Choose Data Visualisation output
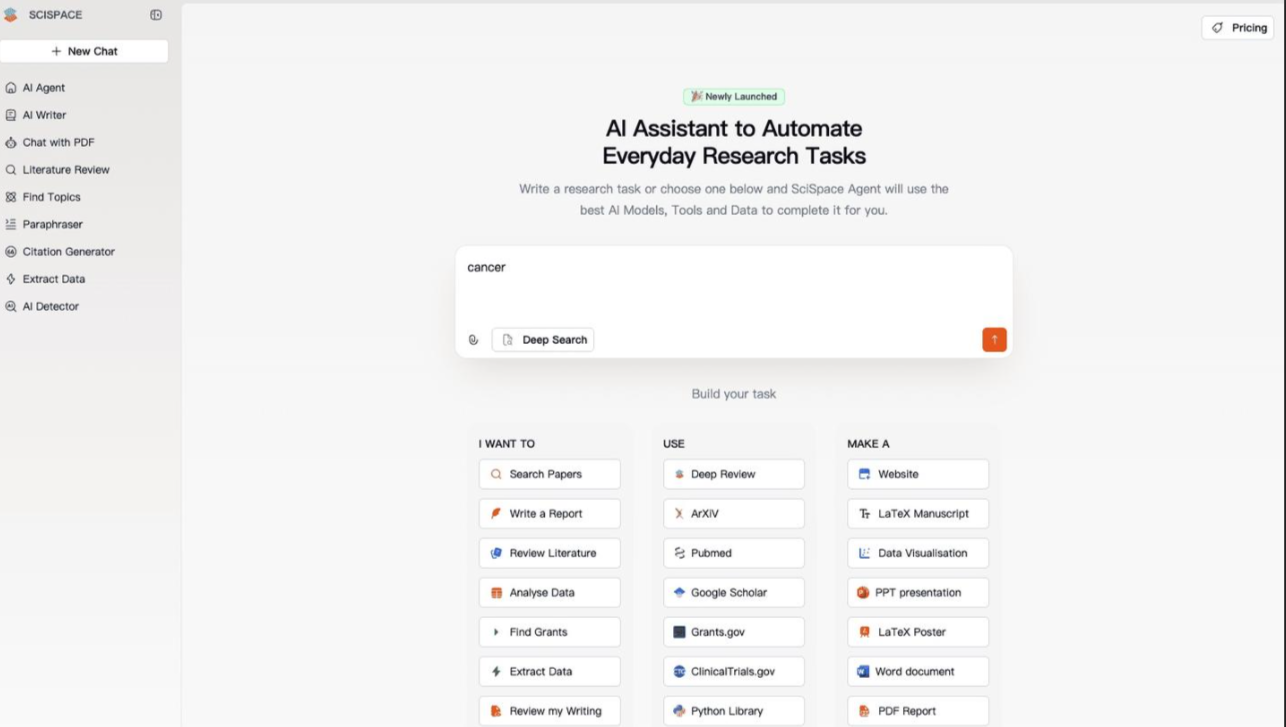Image resolution: width=1286 pixels, height=727 pixels. pyautogui.click(x=918, y=553)
